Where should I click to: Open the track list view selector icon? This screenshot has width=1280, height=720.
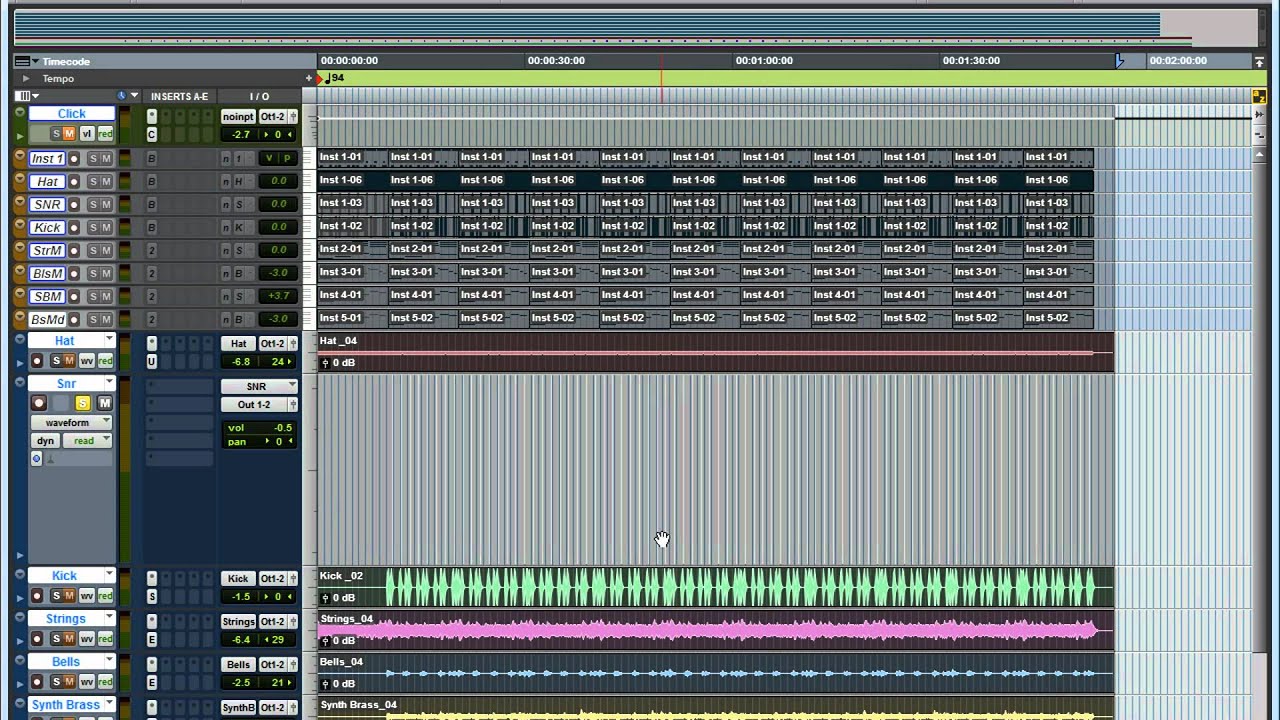(x=22, y=96)
